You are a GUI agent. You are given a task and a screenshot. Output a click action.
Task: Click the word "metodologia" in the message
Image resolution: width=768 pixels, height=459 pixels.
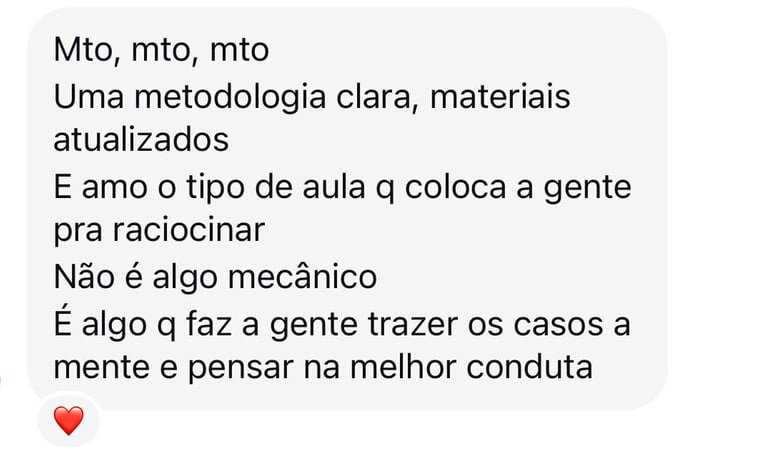coord(230,97)
